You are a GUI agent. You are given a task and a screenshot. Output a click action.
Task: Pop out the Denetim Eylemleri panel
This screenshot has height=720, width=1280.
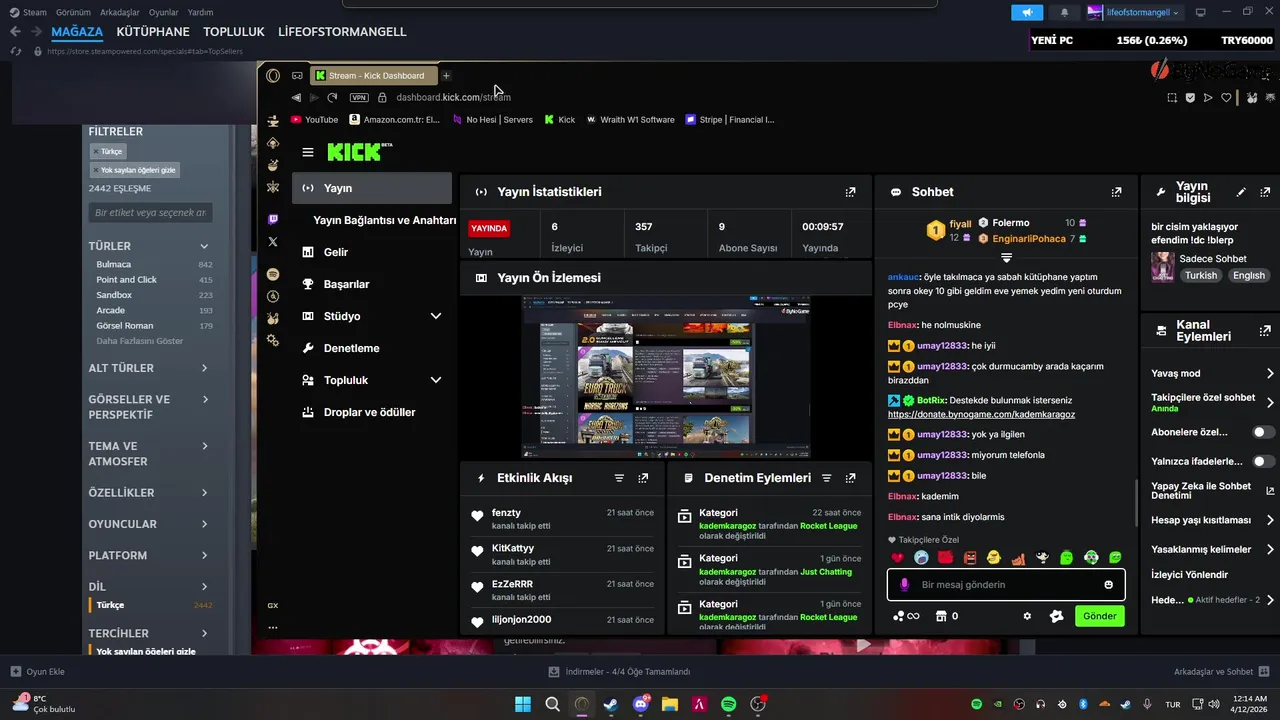tap(850, 478)
